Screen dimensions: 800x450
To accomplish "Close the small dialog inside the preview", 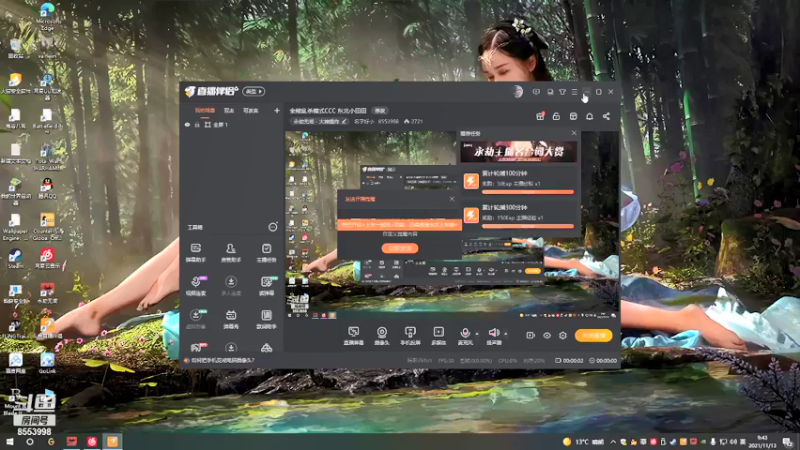I will (x=452, y=199).
